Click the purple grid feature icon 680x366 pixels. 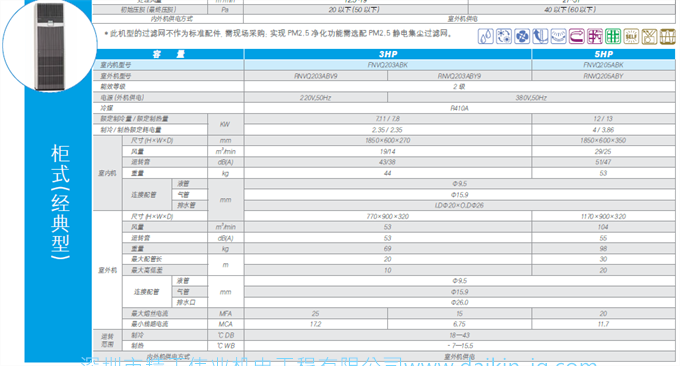(x=595, y=36)
